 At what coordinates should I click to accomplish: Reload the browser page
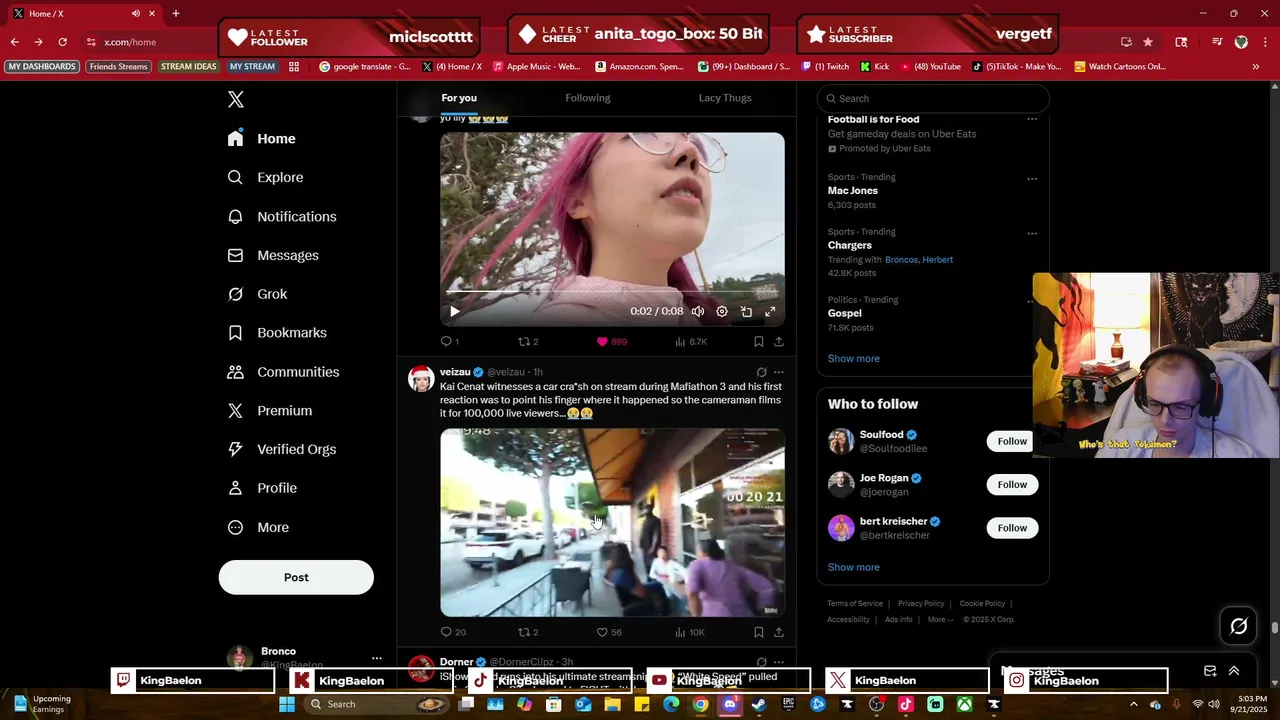[62, 42]
